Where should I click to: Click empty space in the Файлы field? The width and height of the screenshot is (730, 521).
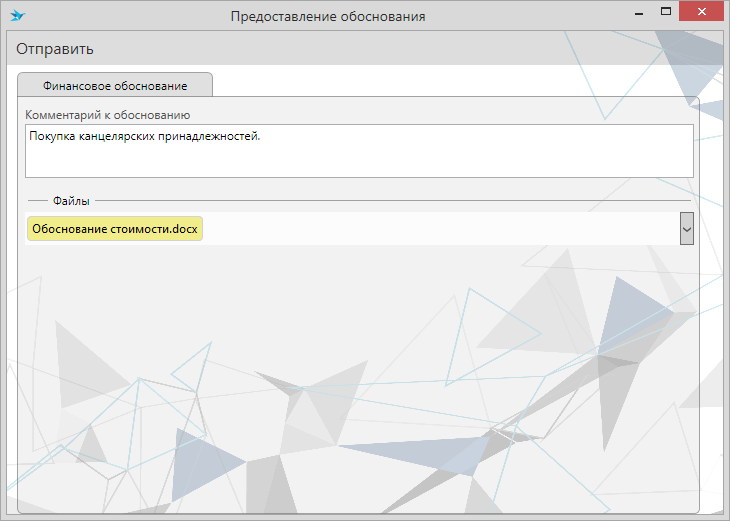[x=440, y=229]
